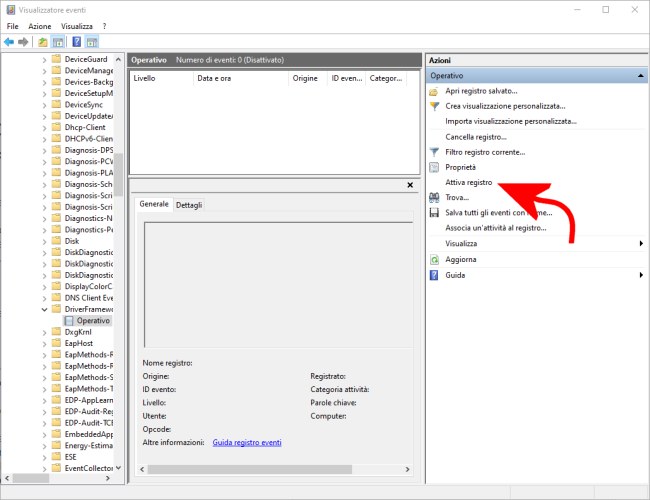
Task: Click the properties sheet icon beside Proprietà
Action: tap(434, 167)
